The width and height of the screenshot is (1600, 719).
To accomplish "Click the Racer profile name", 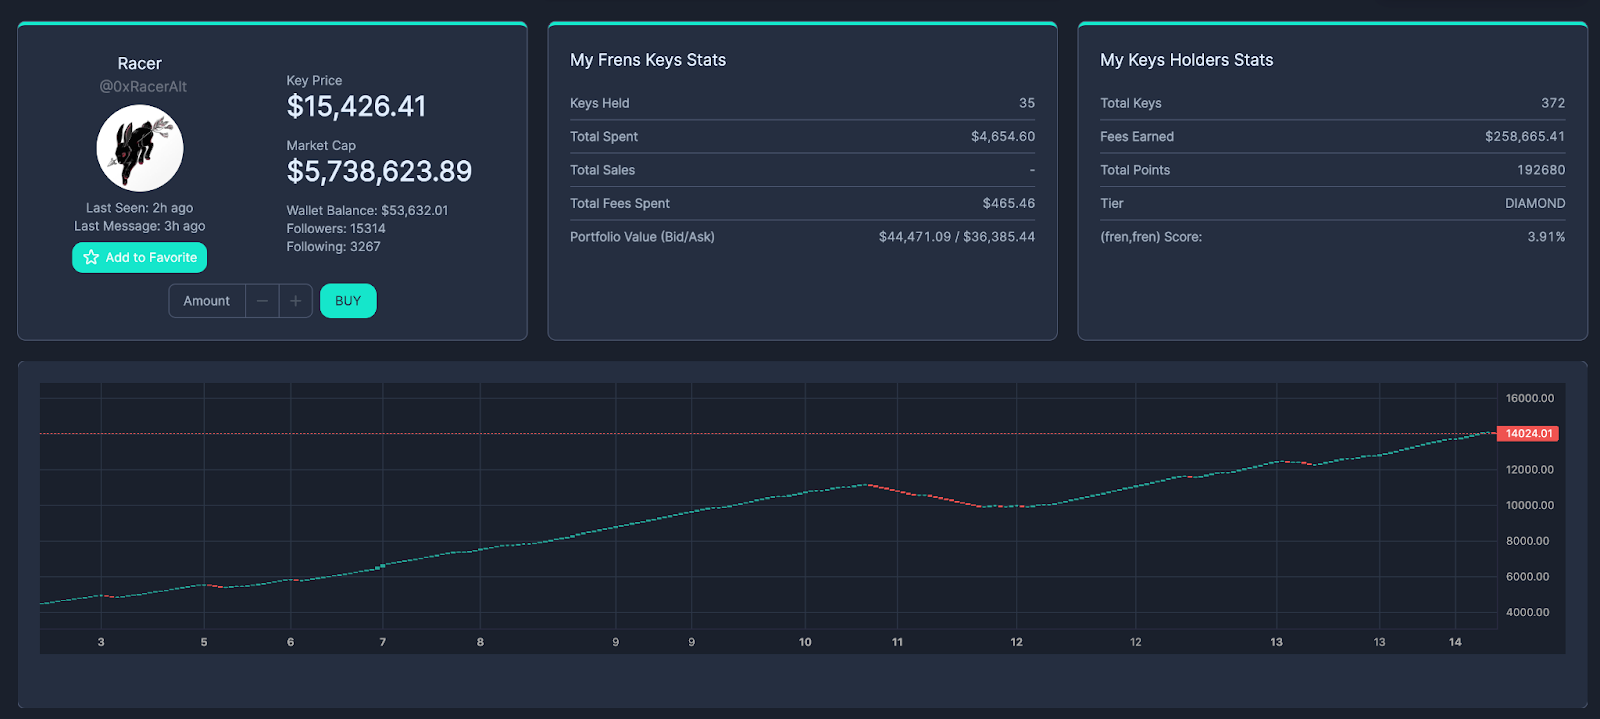I will [140, 63].
